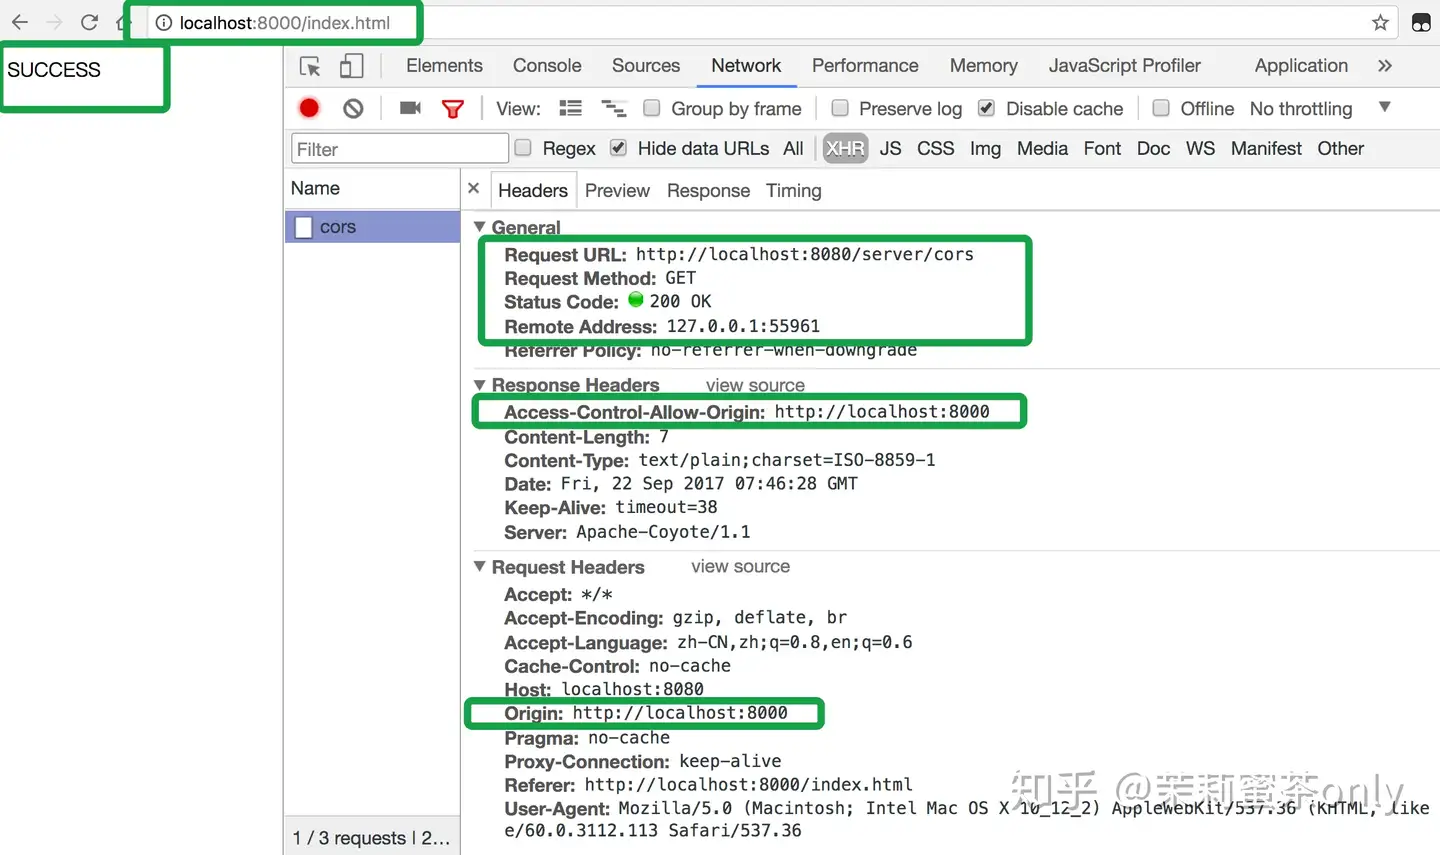Filter requests by Font

(x=1102, y=149)
